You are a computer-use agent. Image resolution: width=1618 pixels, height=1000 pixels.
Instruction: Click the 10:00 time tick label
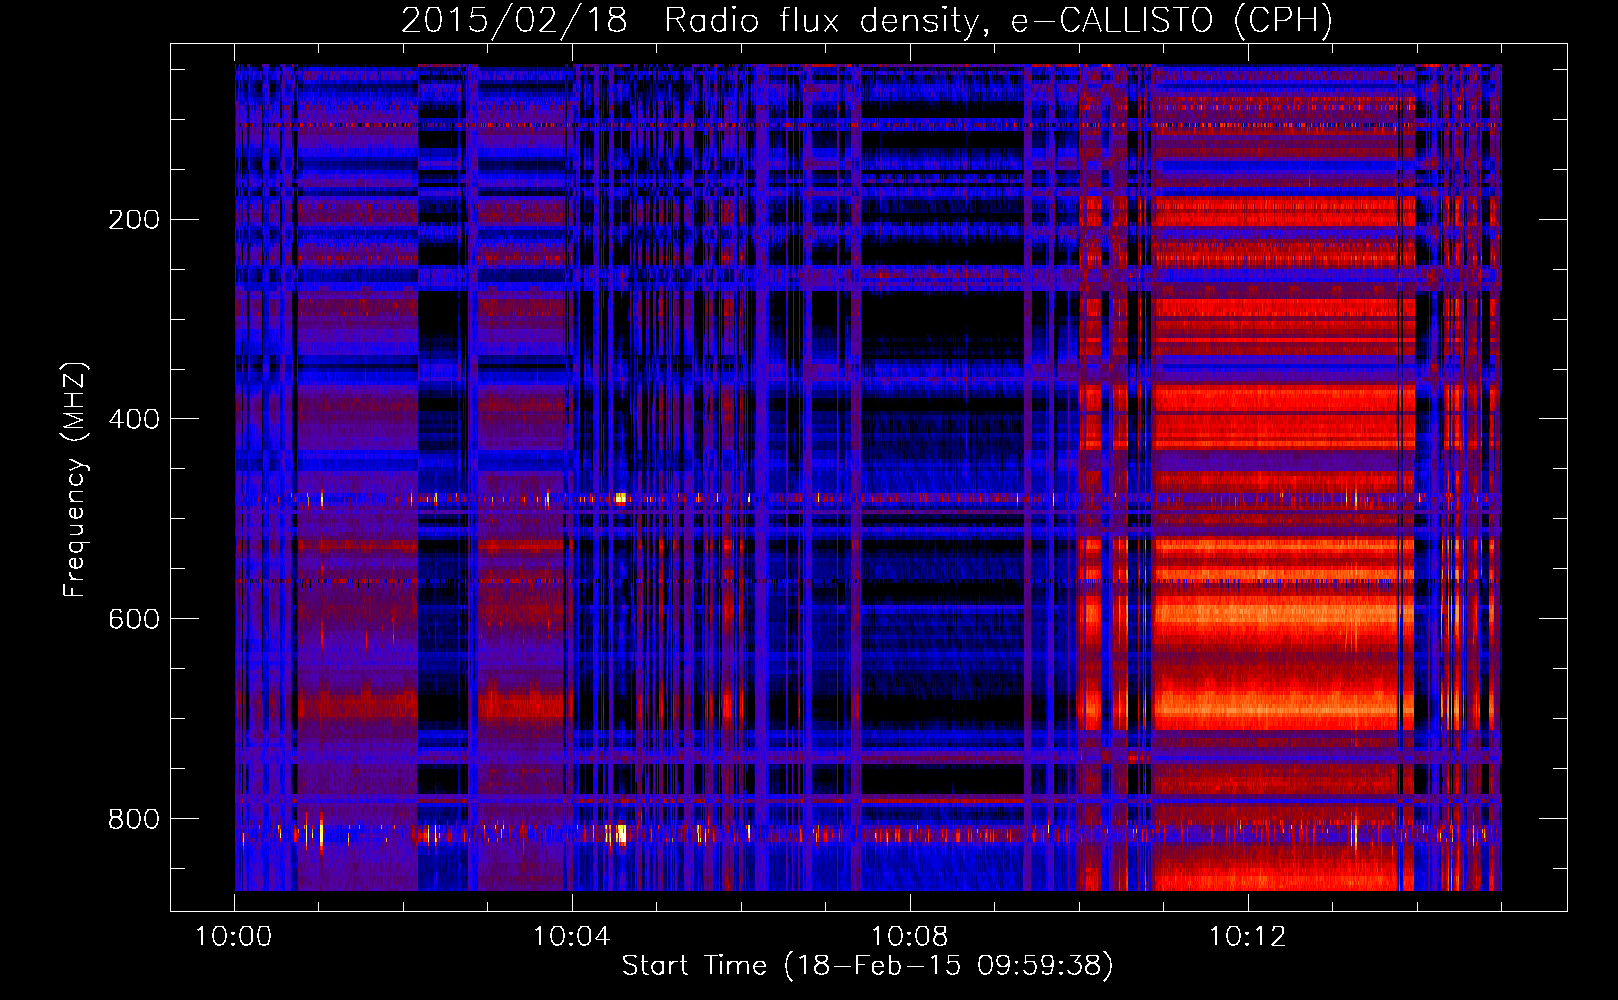tap(234, 937)
